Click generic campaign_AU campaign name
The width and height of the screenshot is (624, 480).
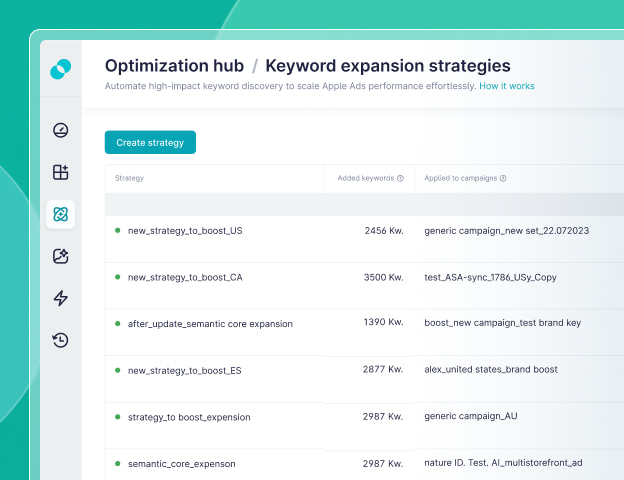tap(470, 416)
